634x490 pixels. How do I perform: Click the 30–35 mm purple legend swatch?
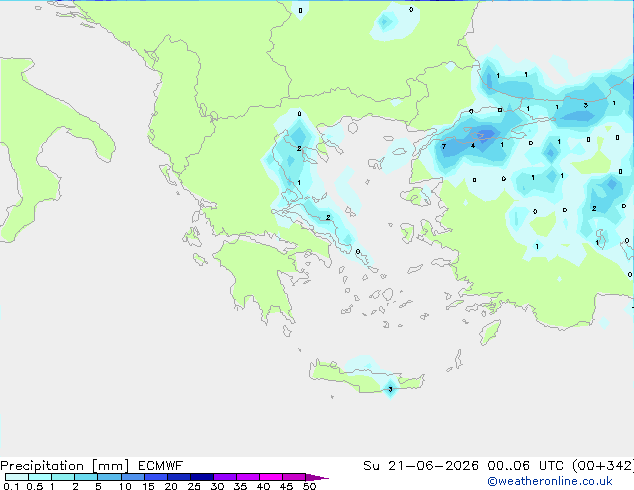225,477
